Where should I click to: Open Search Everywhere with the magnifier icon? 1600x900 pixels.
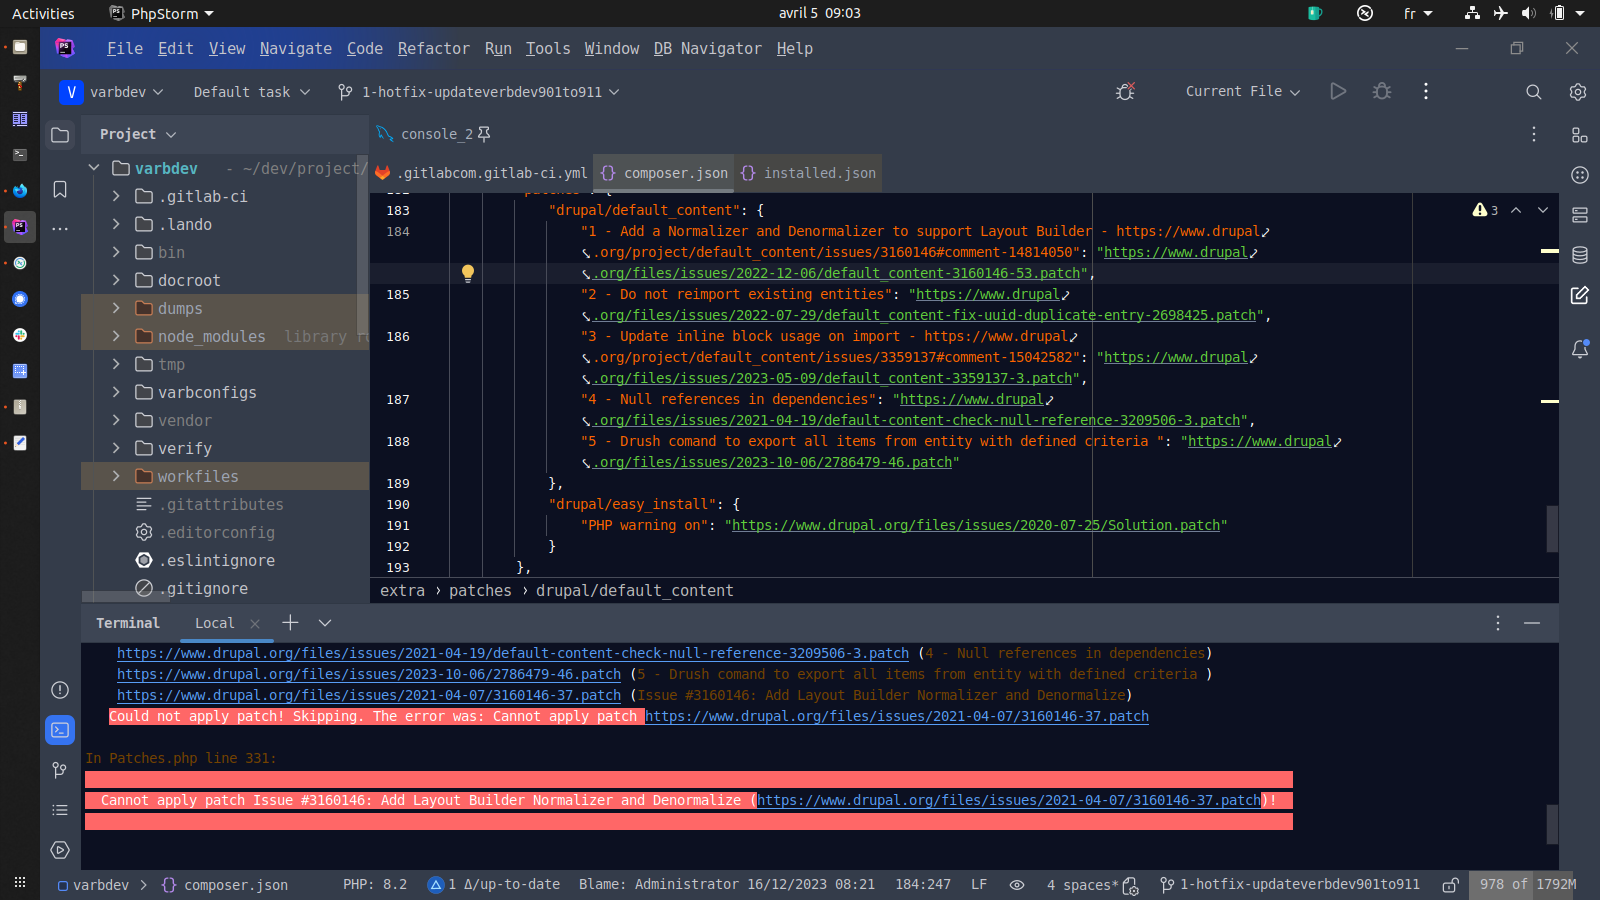(1533, 91)
